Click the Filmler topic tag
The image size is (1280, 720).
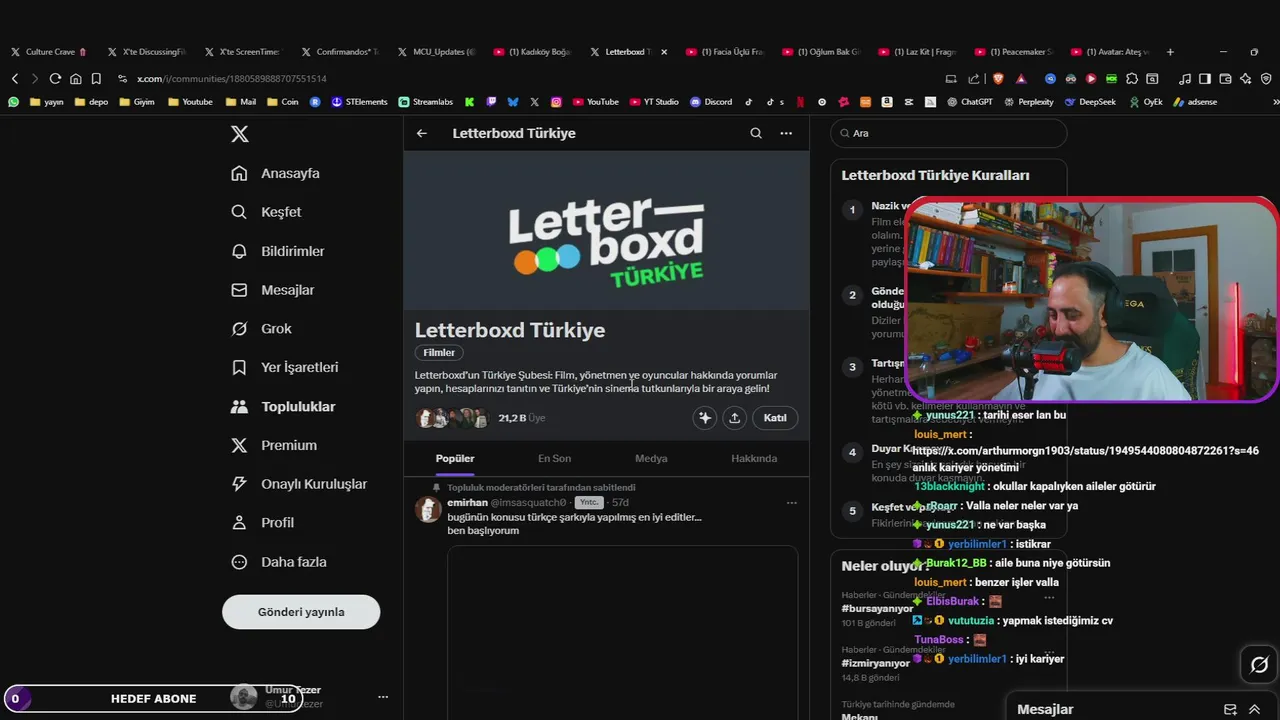[439, 352]
